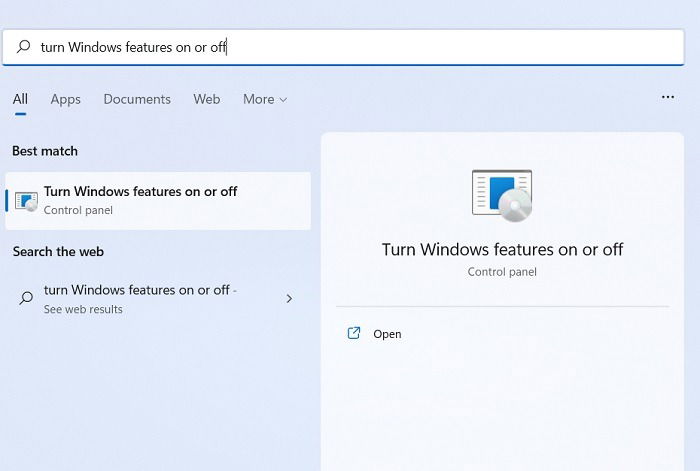Click the search text input field
This screenshot has width=700, height=471.
(x=343, y=47)
